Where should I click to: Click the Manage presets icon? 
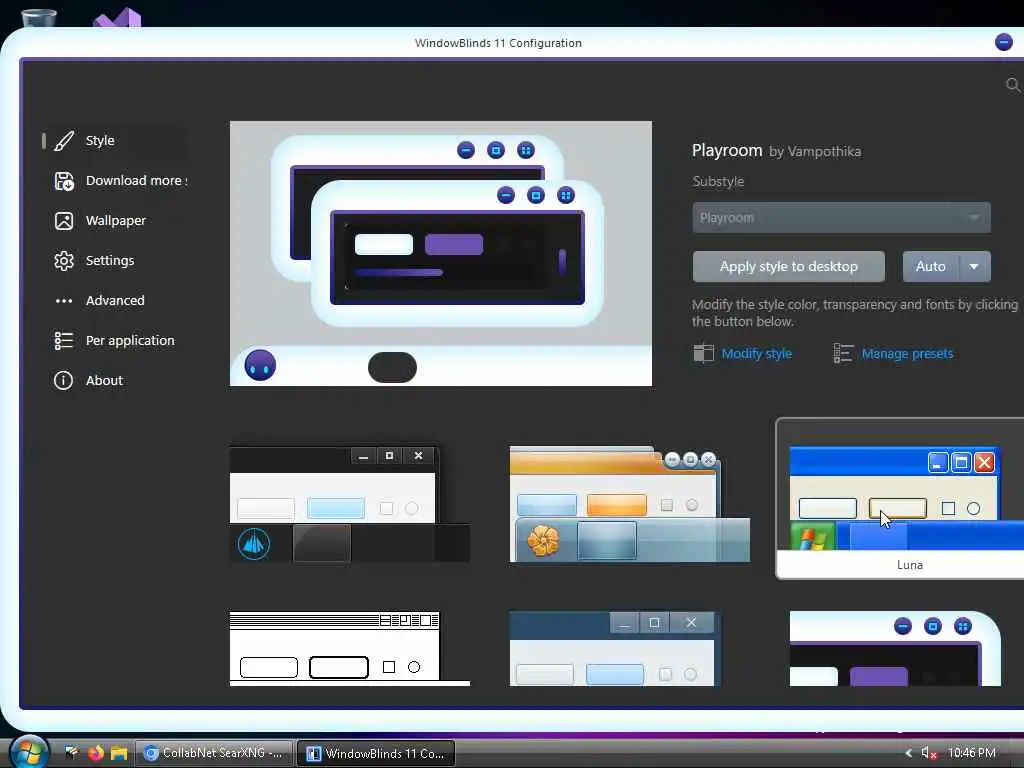coord(843,353)
